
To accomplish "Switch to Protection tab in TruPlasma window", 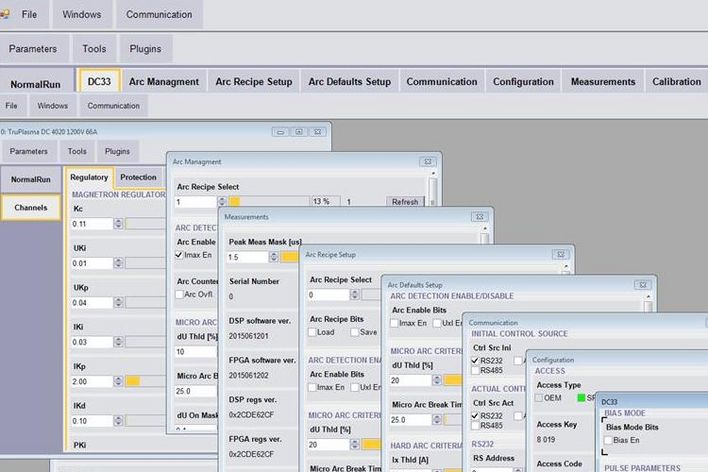I will point(138,177).
